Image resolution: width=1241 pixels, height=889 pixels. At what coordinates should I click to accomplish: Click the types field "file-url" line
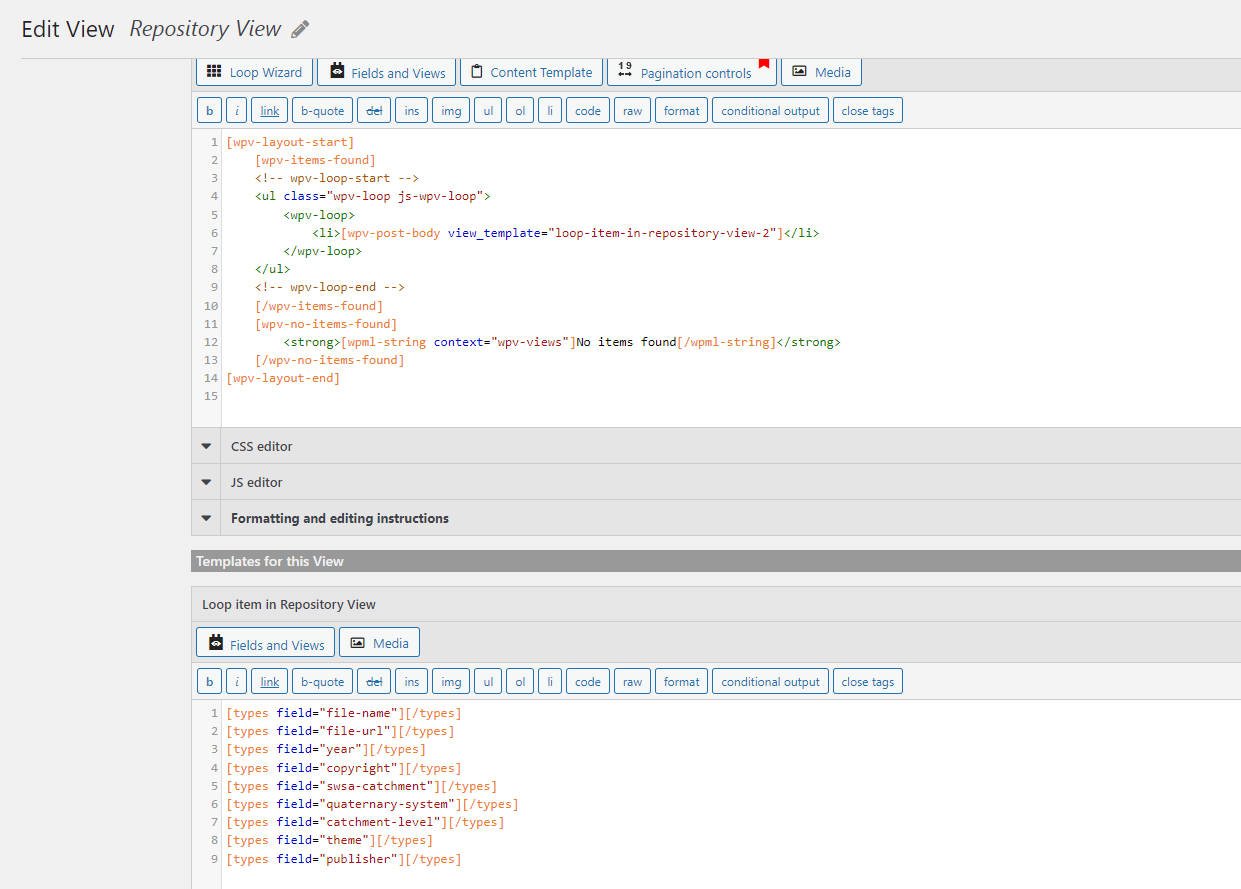(340, 731)
